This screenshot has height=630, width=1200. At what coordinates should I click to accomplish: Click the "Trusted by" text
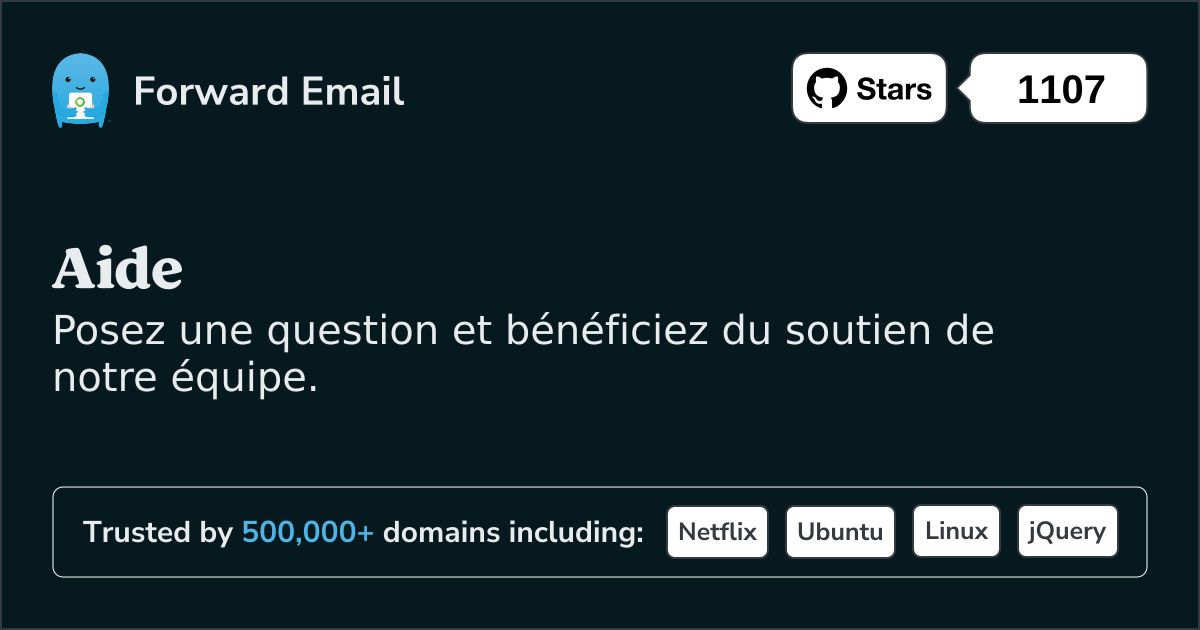[x=158, y=532]
